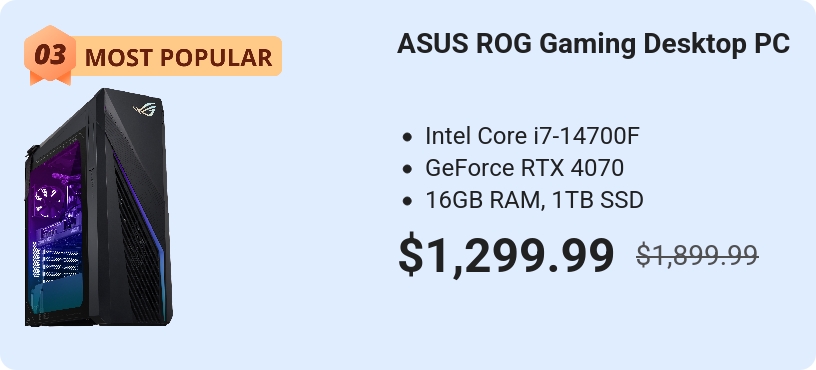Click the orange 03 rank badge
The width and height of the screenshot is (816, 370).
pyautogui.click(x=50, y=54)
